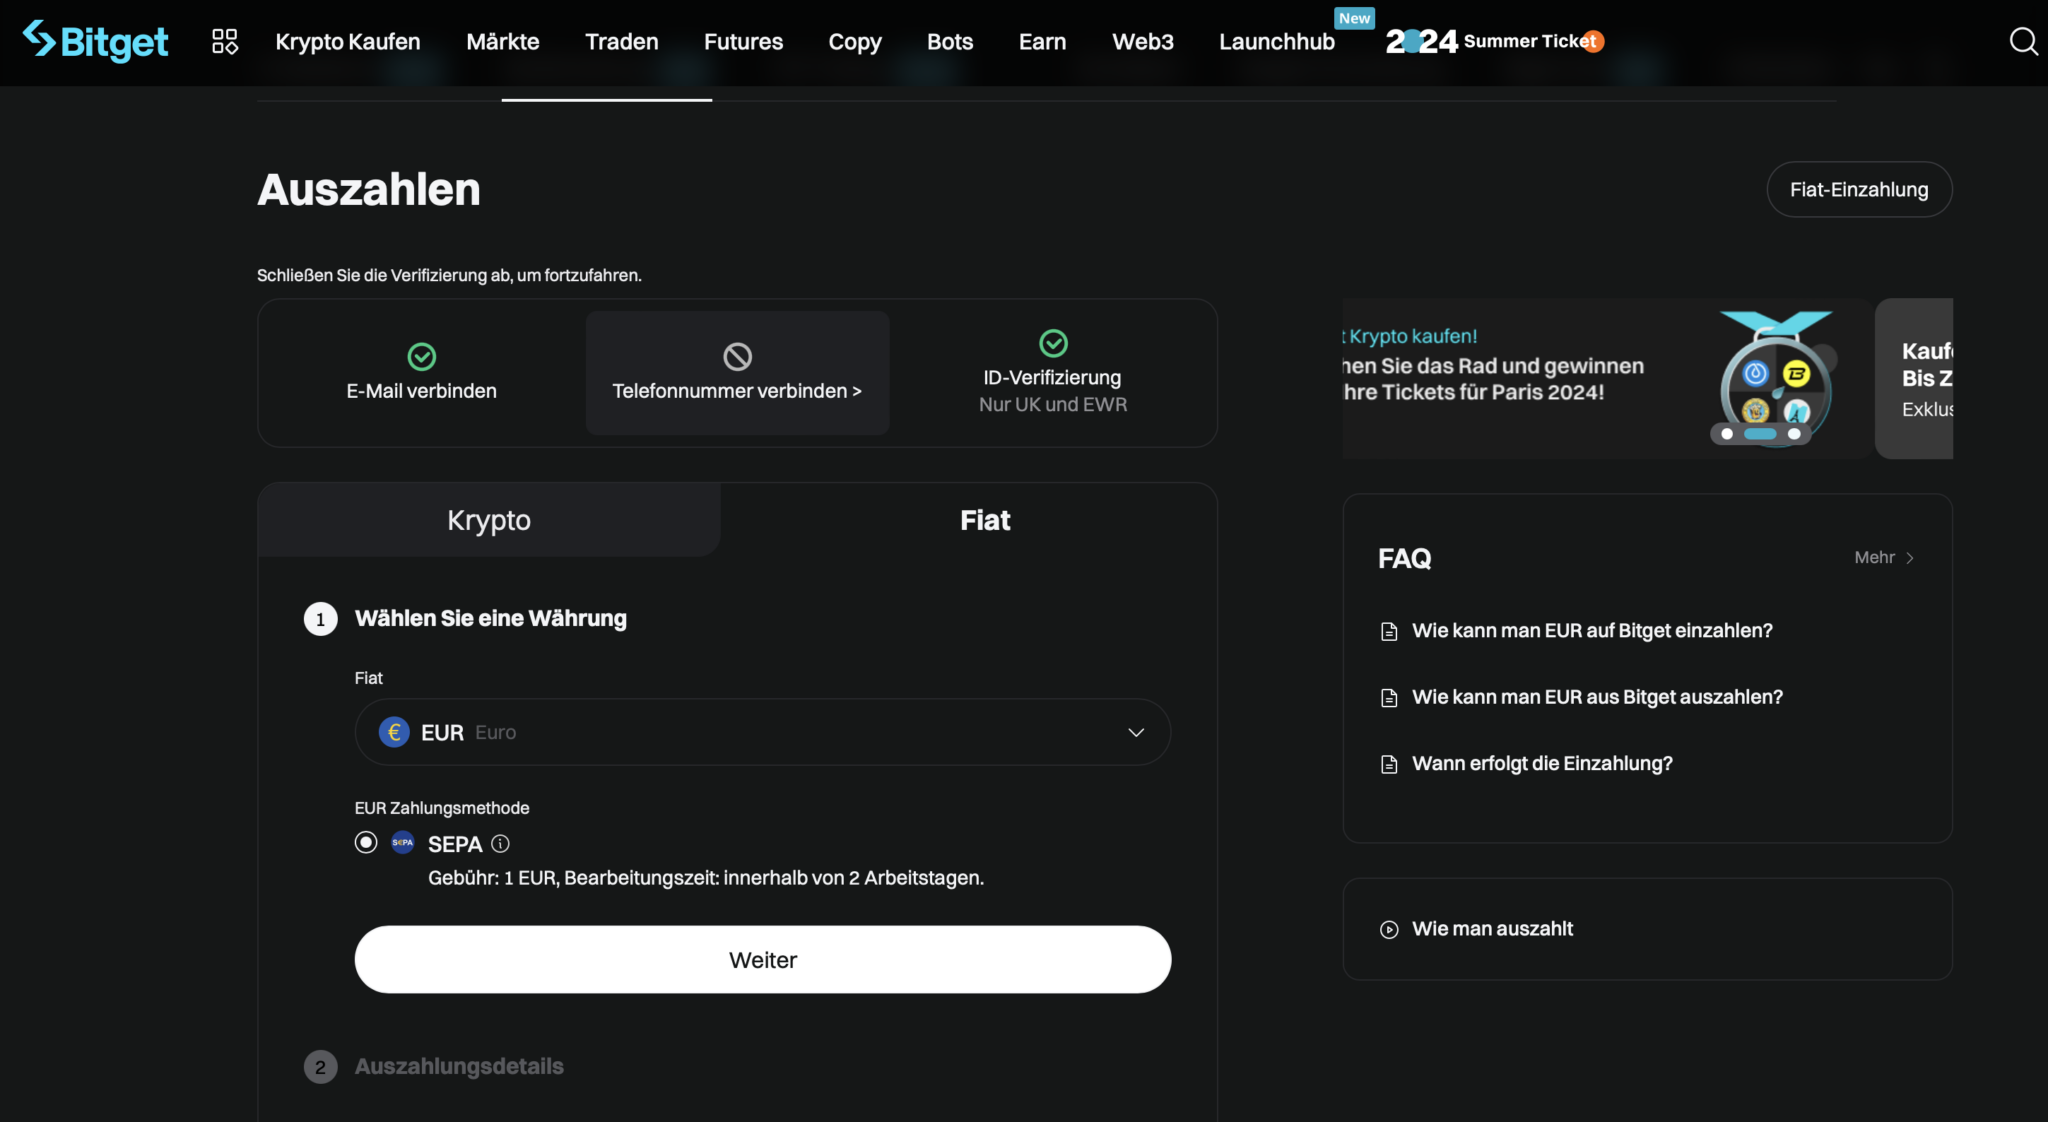Open Telefonnummer verbinden step
The height and width of the screenshot is (1122, 2048).
coord(737,391)
